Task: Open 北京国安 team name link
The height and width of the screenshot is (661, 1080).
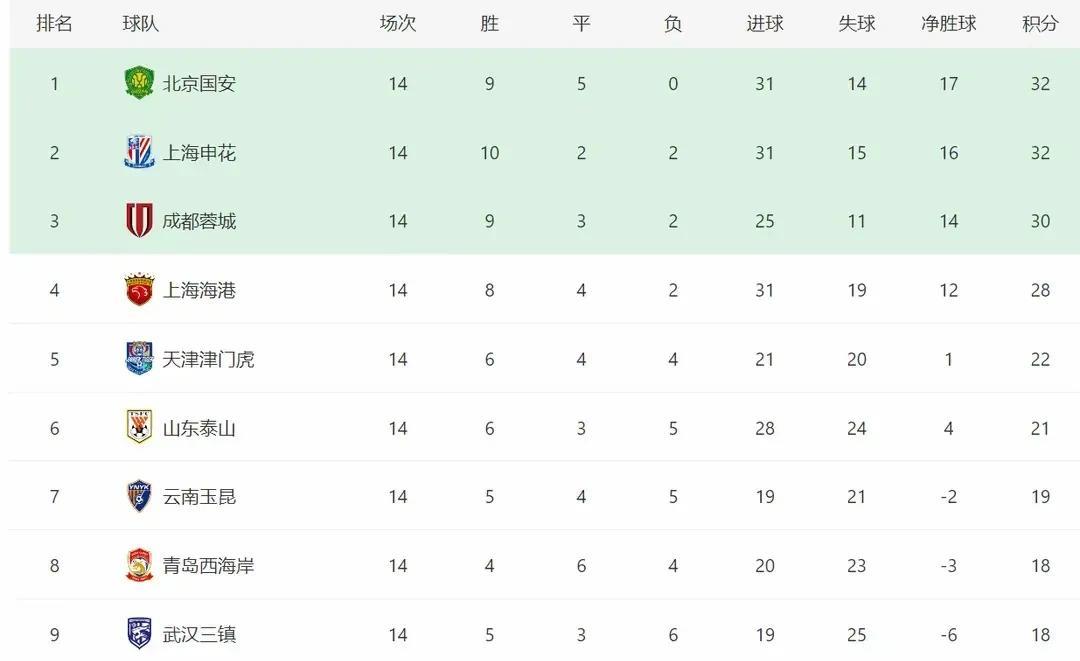Action: click(199, 83)
